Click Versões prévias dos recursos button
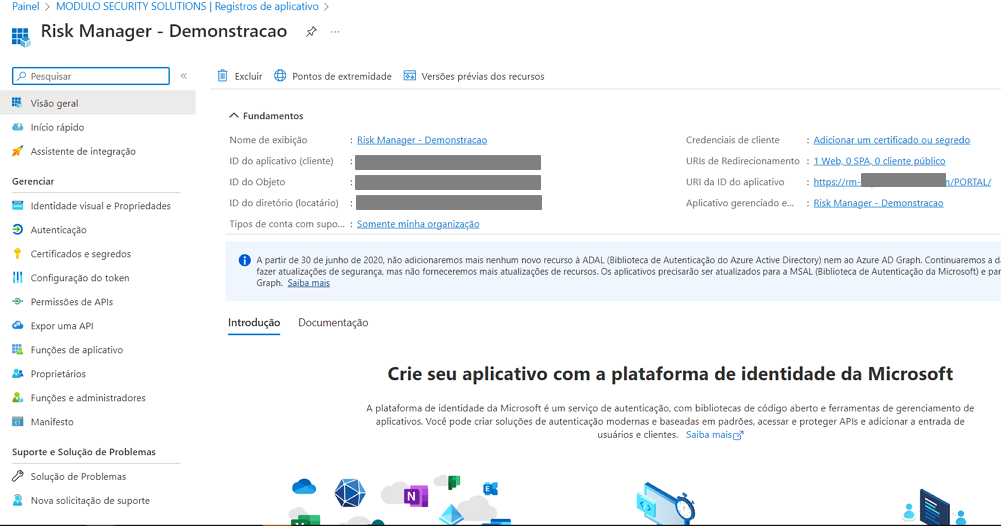The width and height of the screenshot is (1001, 526). coord(474,76)
